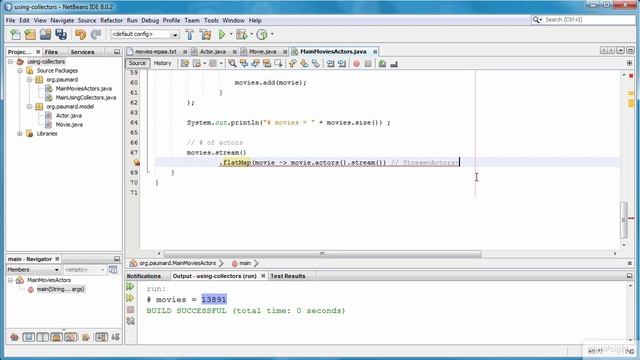Image resolution: width=640 pixels, height=360 pixels.
Task: Click the editor Last Edit icon
Action: click(x=185, y=64)
